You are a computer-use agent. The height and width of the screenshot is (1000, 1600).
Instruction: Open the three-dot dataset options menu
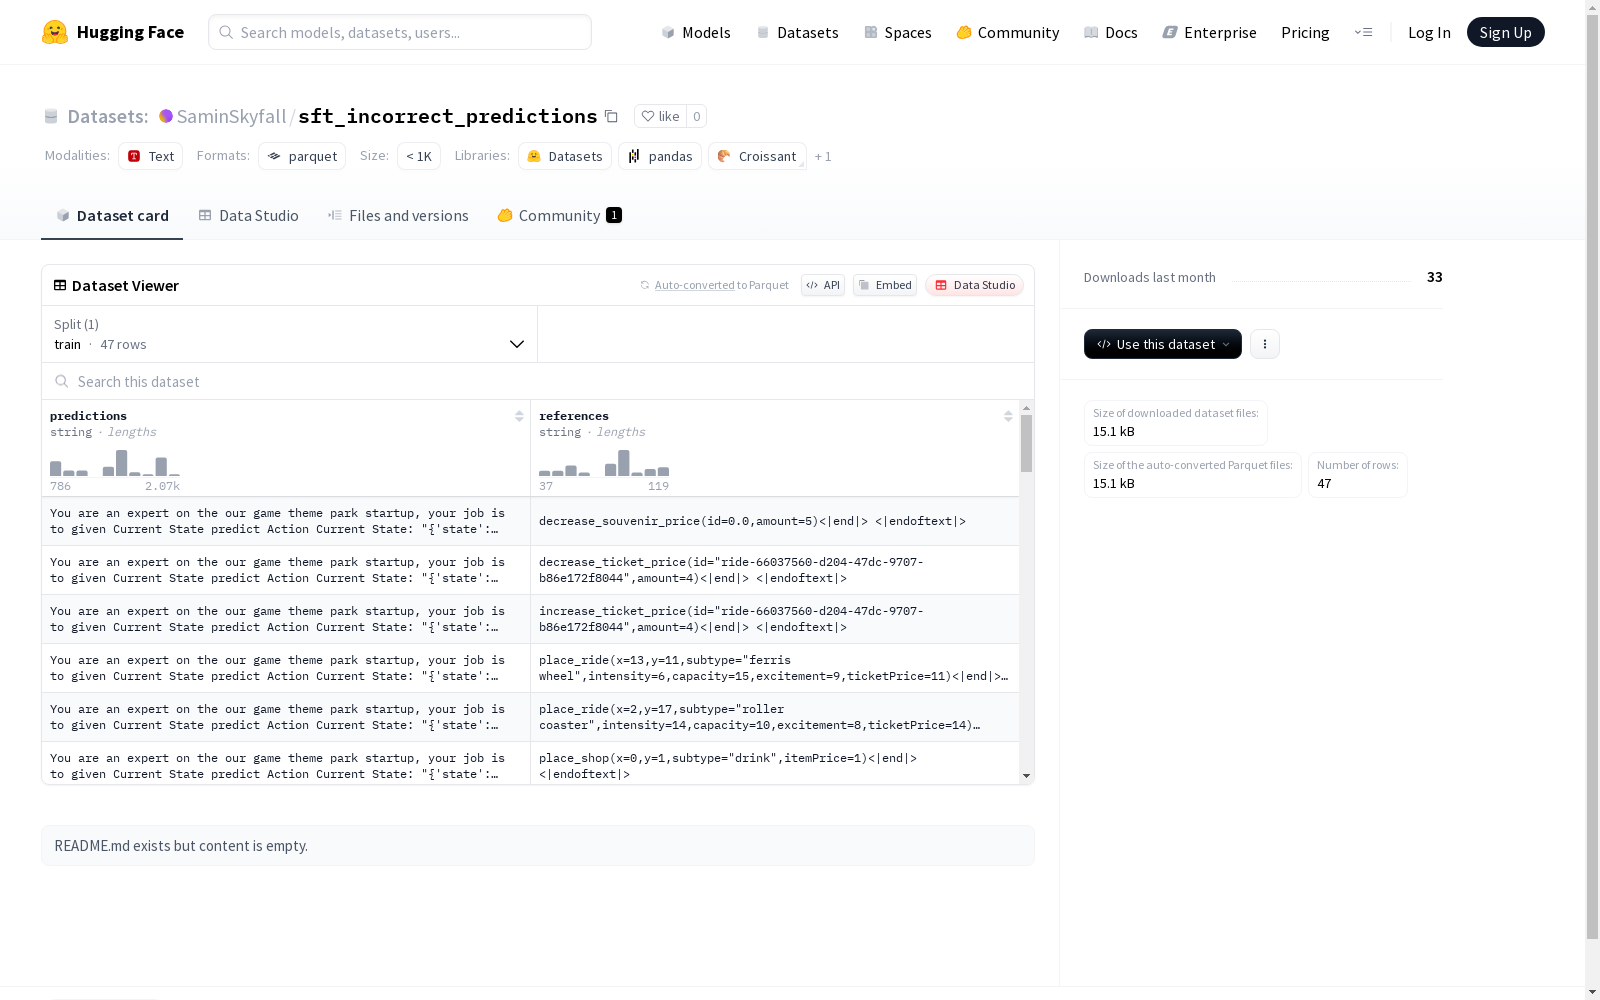tap(1265, 344)
